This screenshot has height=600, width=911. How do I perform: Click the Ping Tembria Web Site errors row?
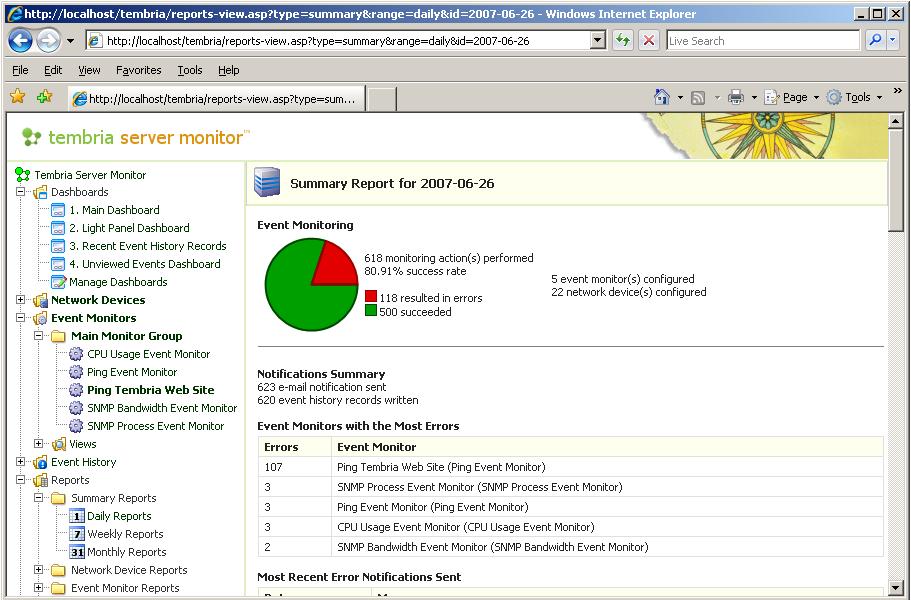[571, 467]
